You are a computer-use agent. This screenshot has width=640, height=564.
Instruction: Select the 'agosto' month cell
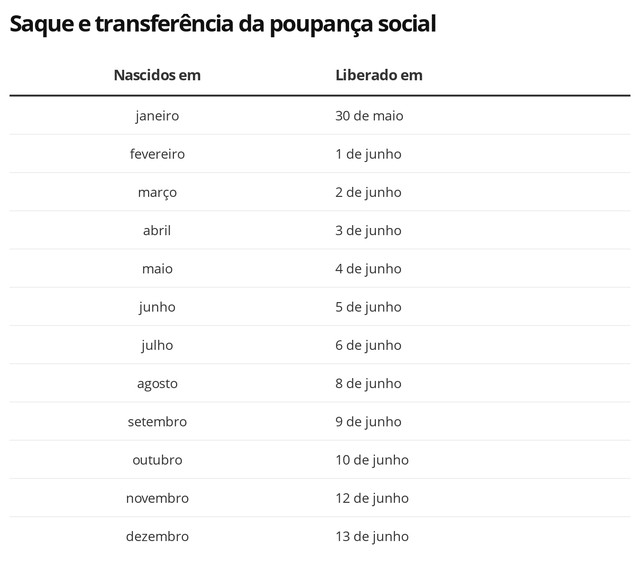tap(157, 383)
